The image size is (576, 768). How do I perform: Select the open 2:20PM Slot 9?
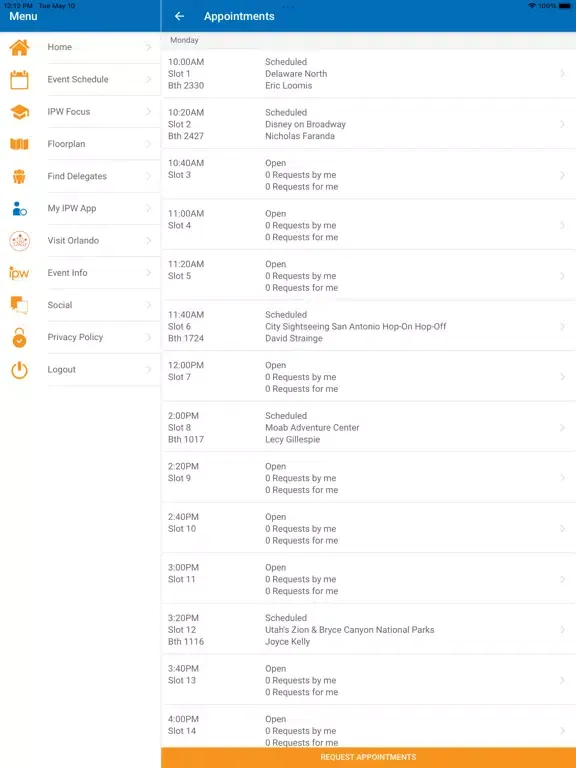click(x=368, y=478)
